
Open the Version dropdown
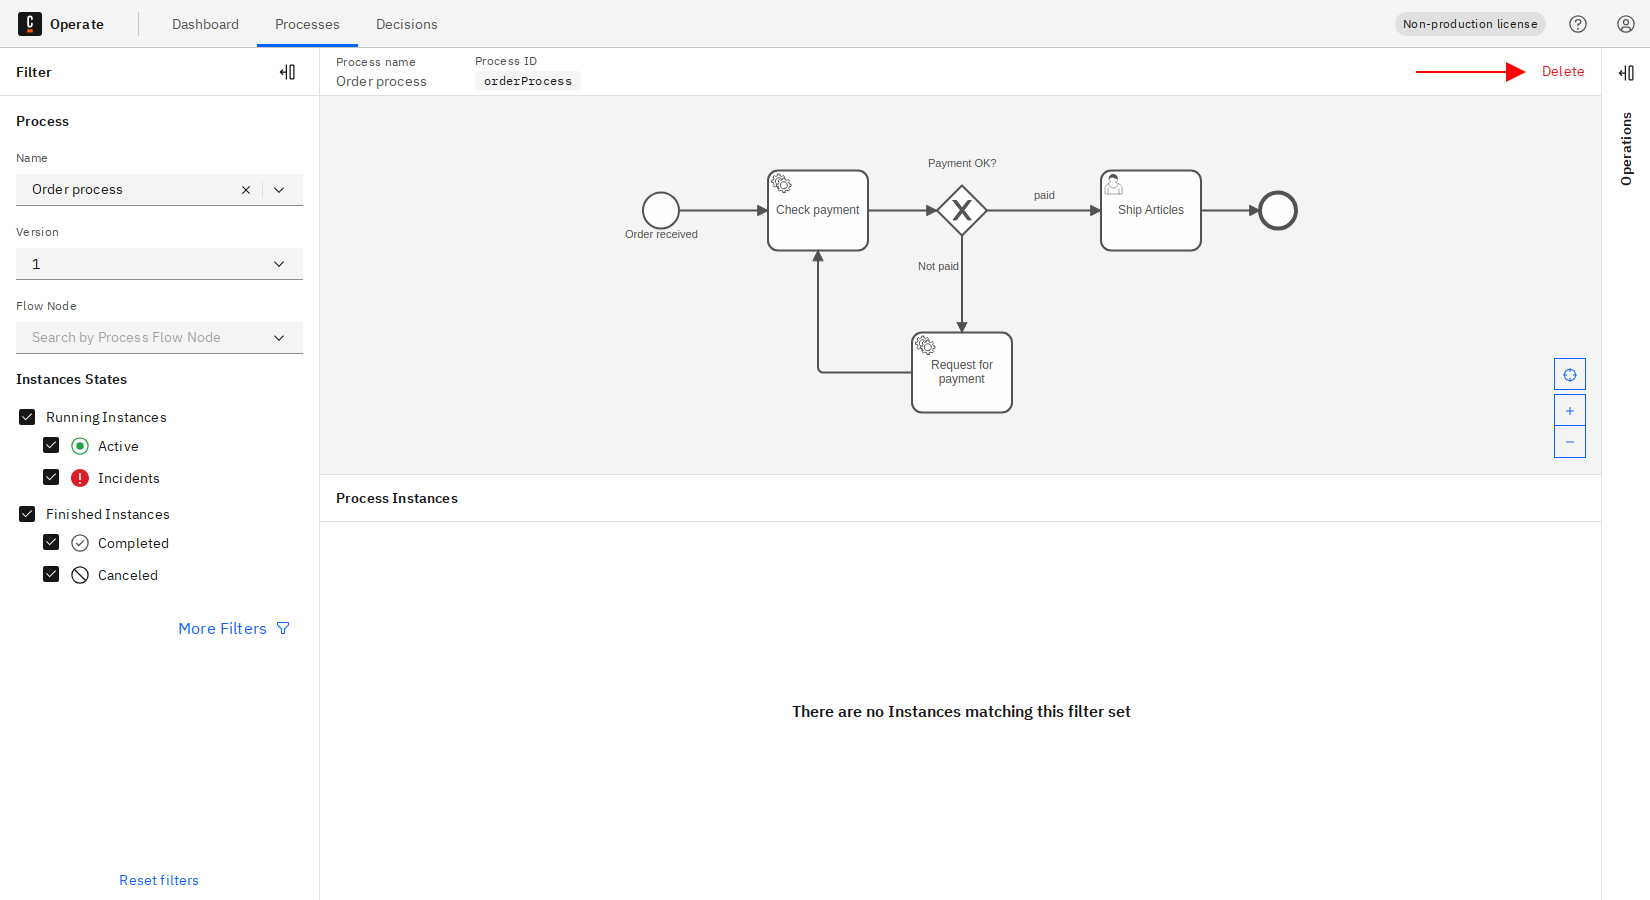point(159,264)
